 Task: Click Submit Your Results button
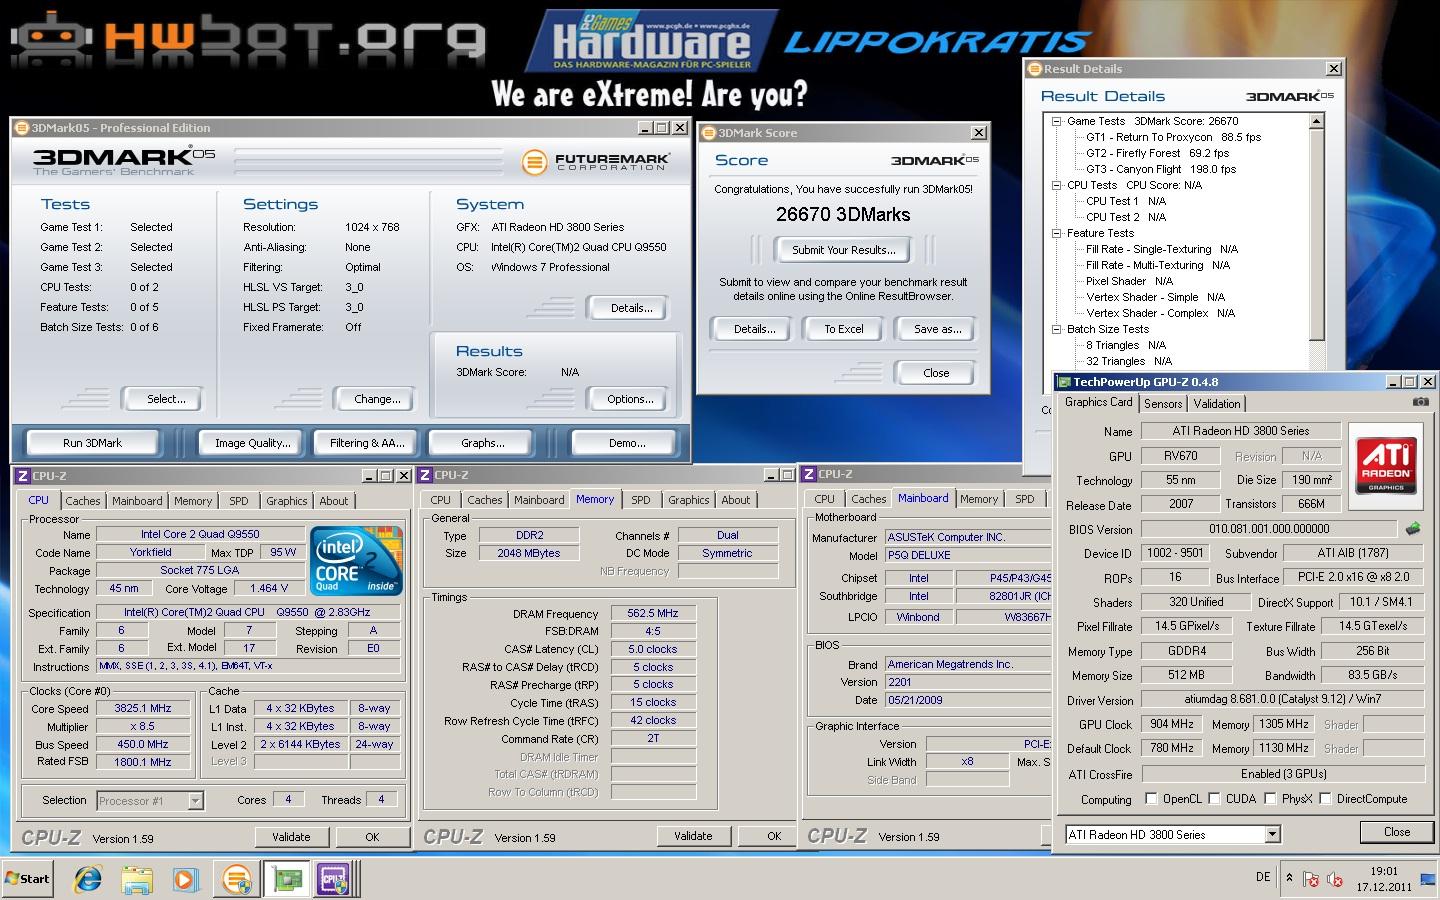pos(844,250)
